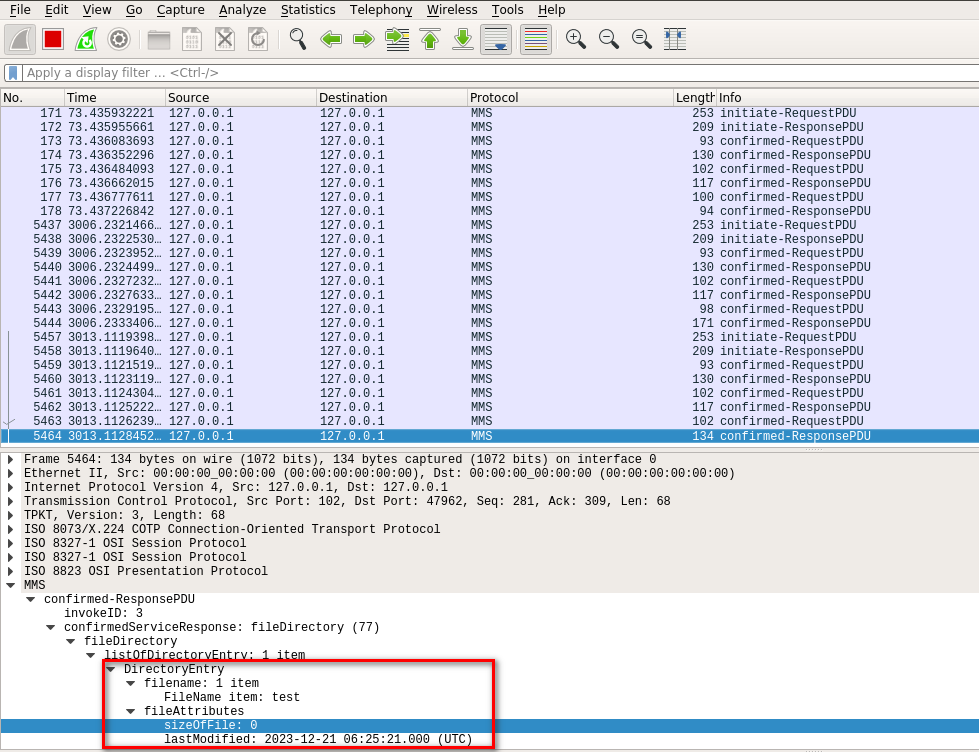The image size is (979, 752).
Task: Open the Analyze menu
Action: point(242,10)
